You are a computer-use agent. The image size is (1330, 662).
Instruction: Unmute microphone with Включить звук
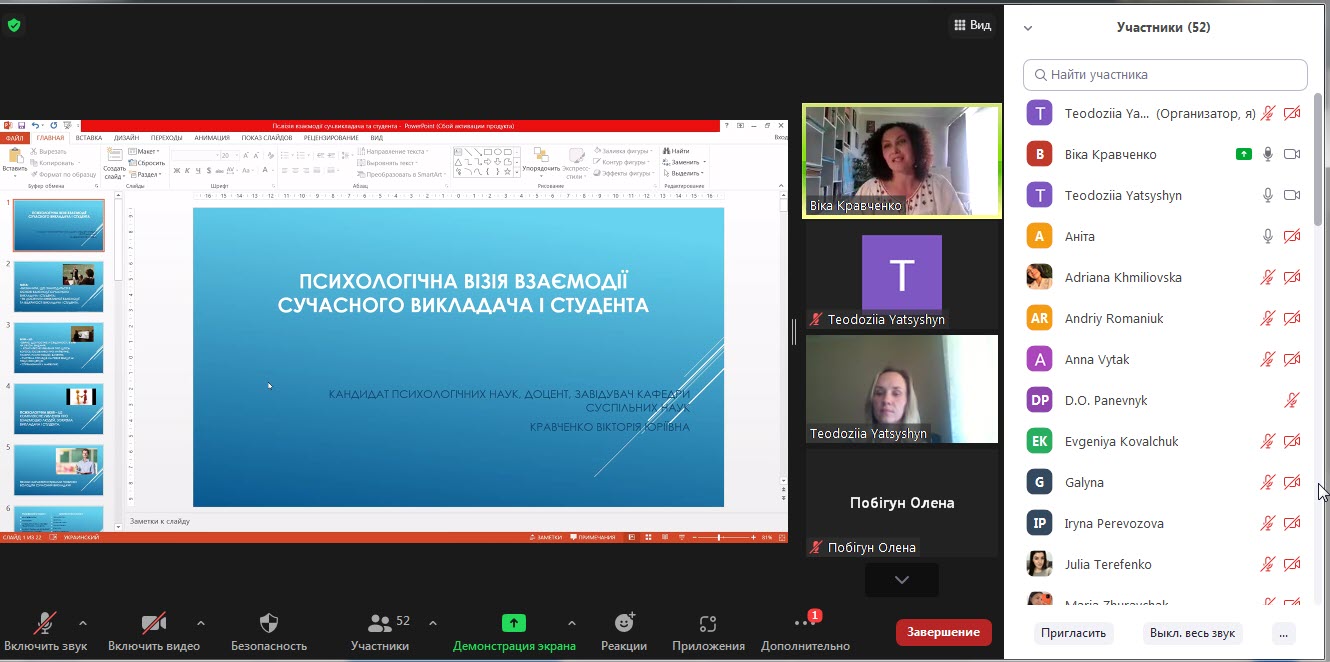pyautogui.click(x=44, y=624)
